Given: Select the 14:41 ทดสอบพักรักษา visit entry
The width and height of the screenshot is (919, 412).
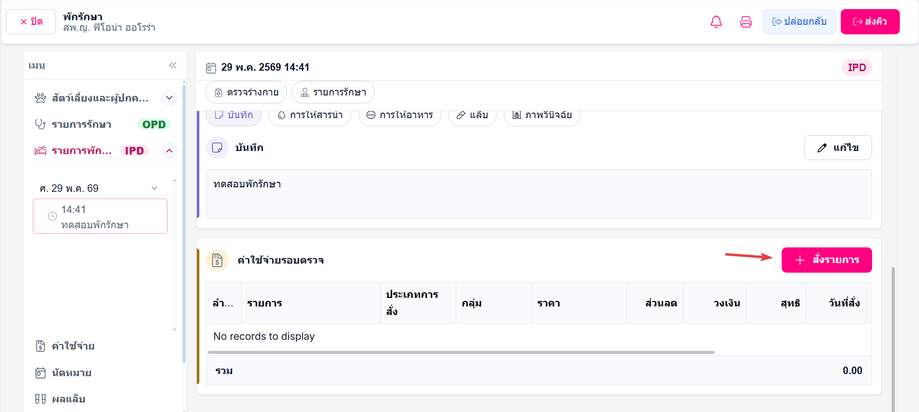Looking at the screenshot, I should 100,216.
